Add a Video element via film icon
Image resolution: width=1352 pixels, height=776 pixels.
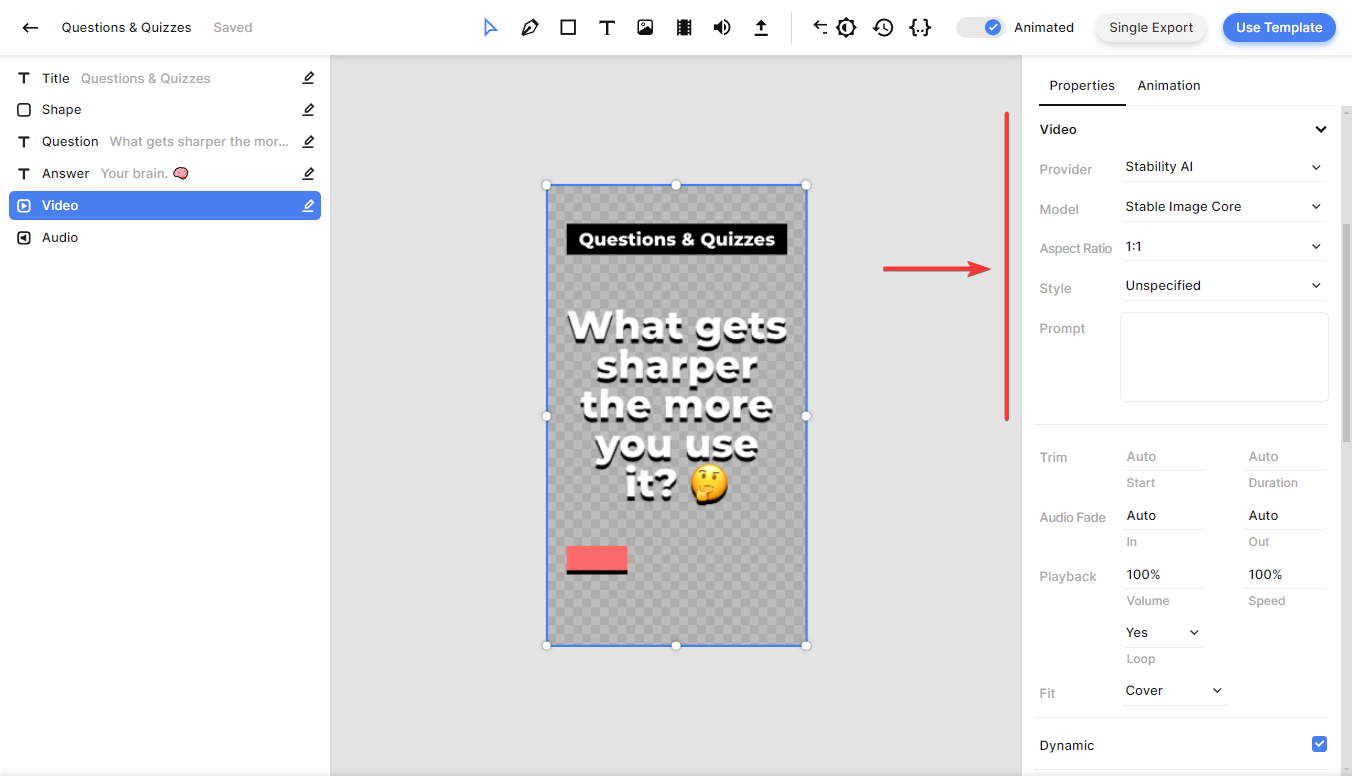point(684,28)
